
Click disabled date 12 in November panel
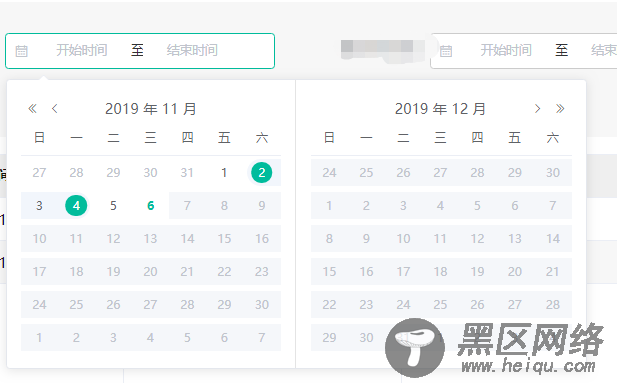point(113,239)
